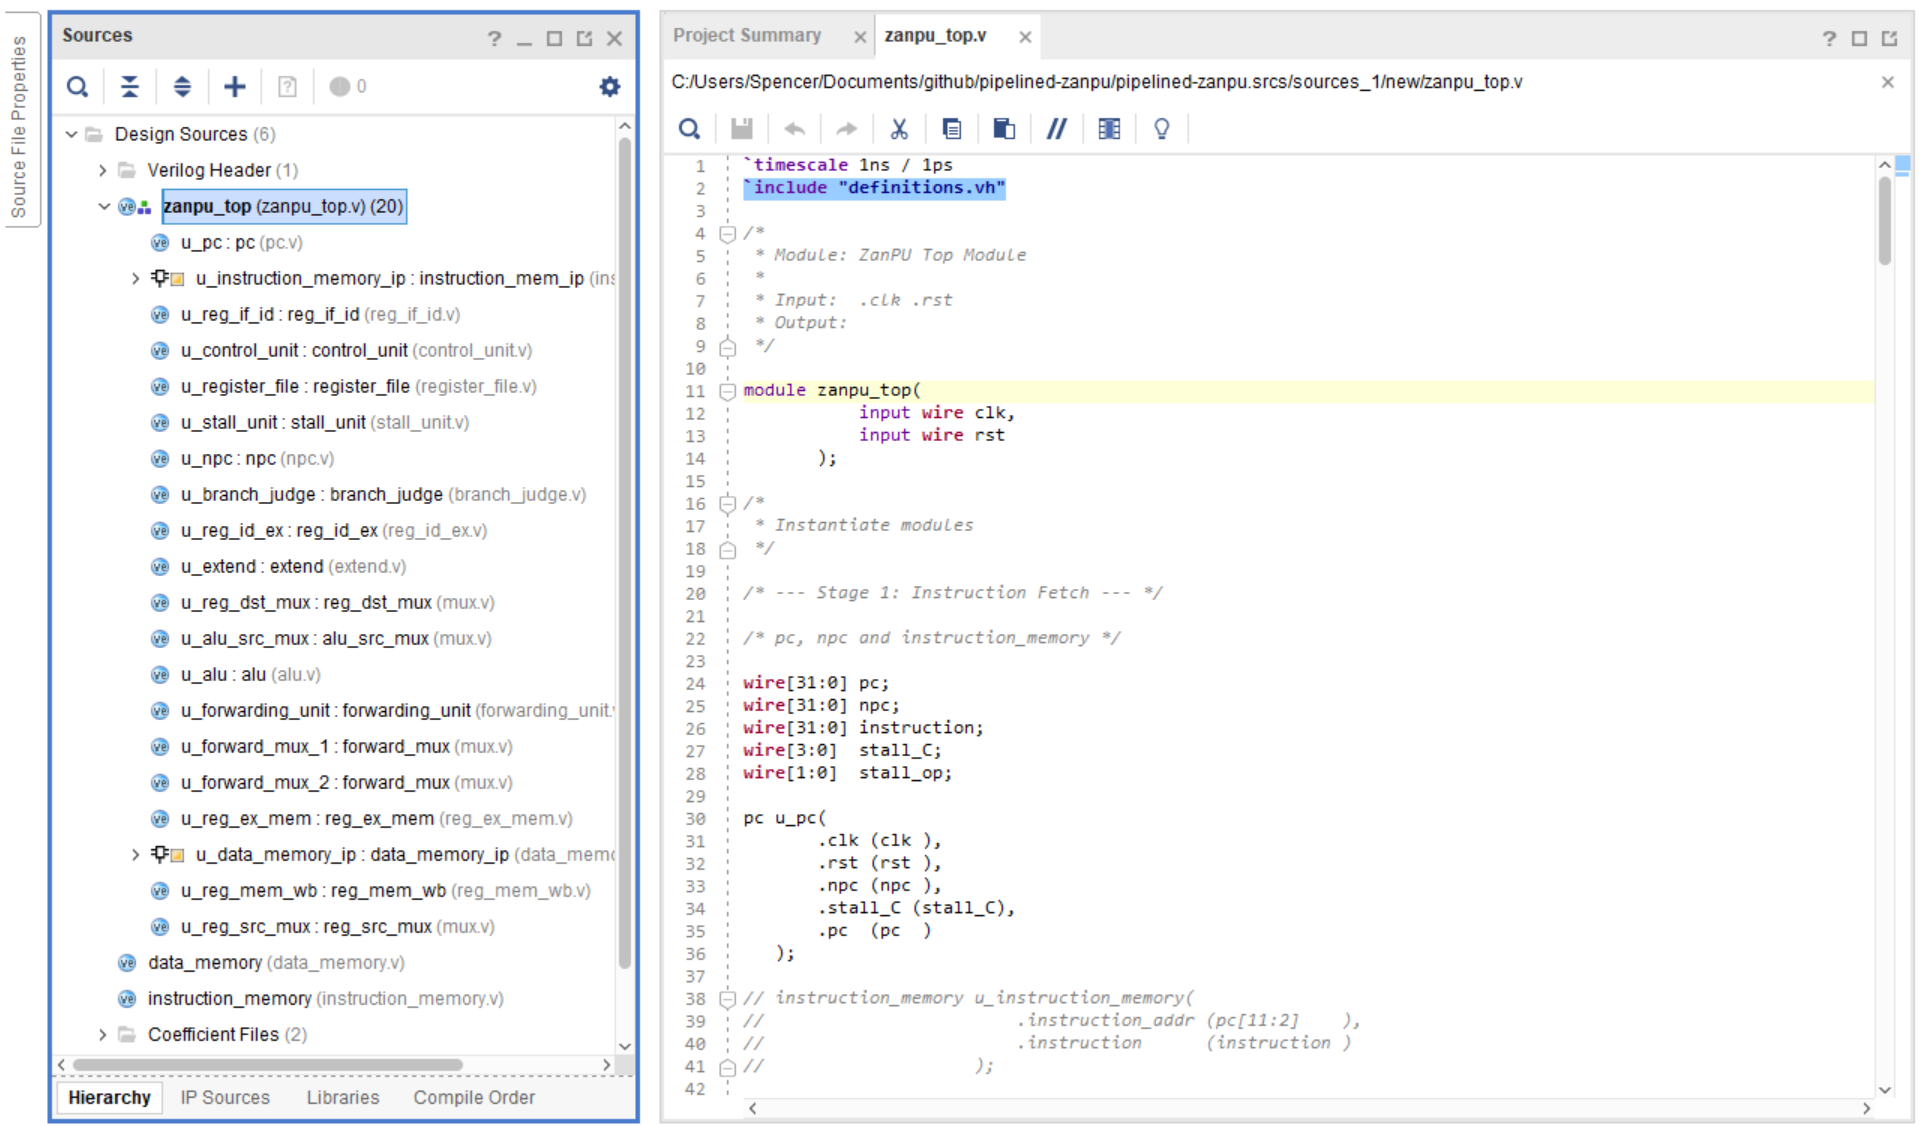1930x1126 pixels.
Task: Expand the Verilog Header folder
Action: (x=103, y=171)
